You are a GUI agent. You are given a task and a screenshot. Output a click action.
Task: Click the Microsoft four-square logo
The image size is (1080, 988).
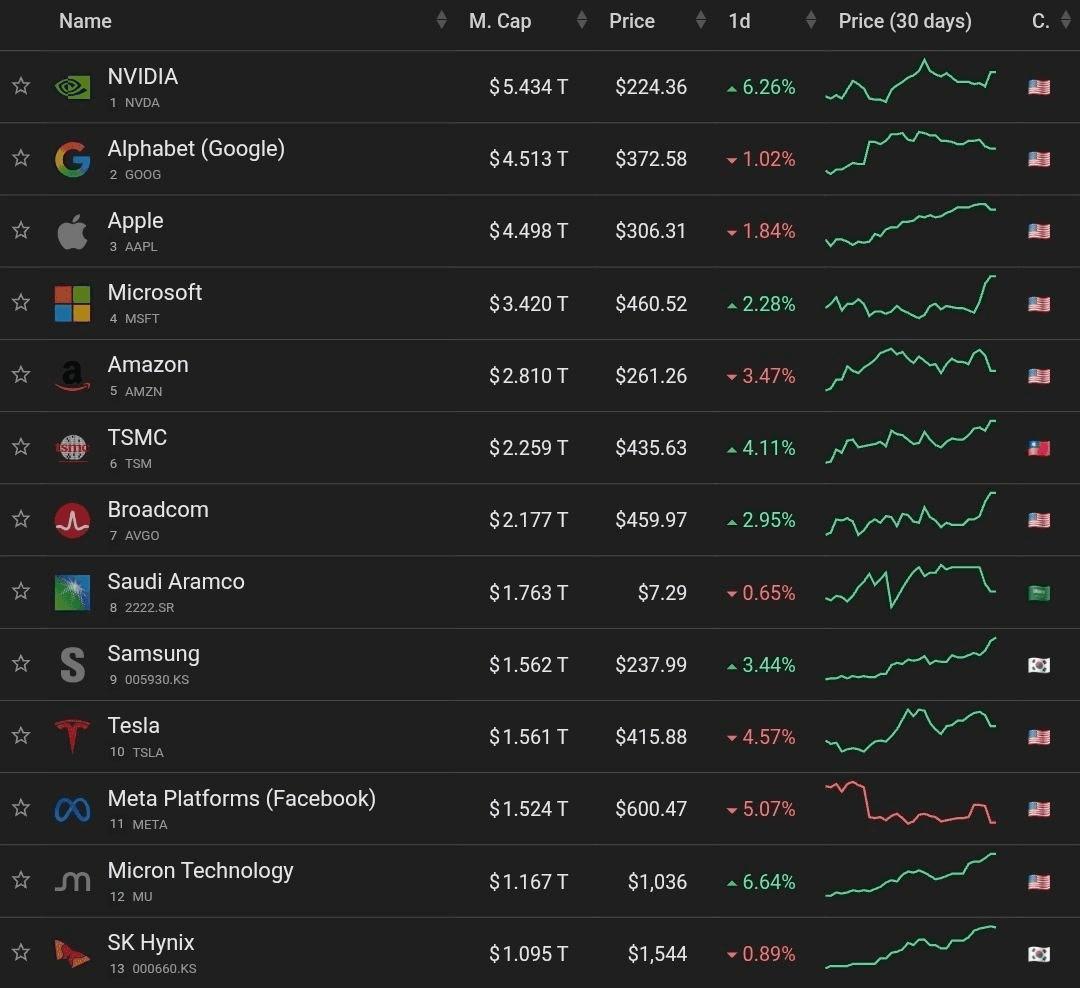72,304
